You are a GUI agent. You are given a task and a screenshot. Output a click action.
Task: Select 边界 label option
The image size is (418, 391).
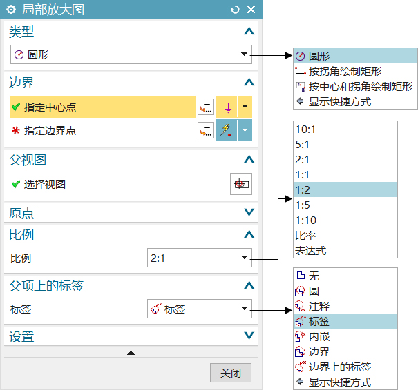[345, 352]
